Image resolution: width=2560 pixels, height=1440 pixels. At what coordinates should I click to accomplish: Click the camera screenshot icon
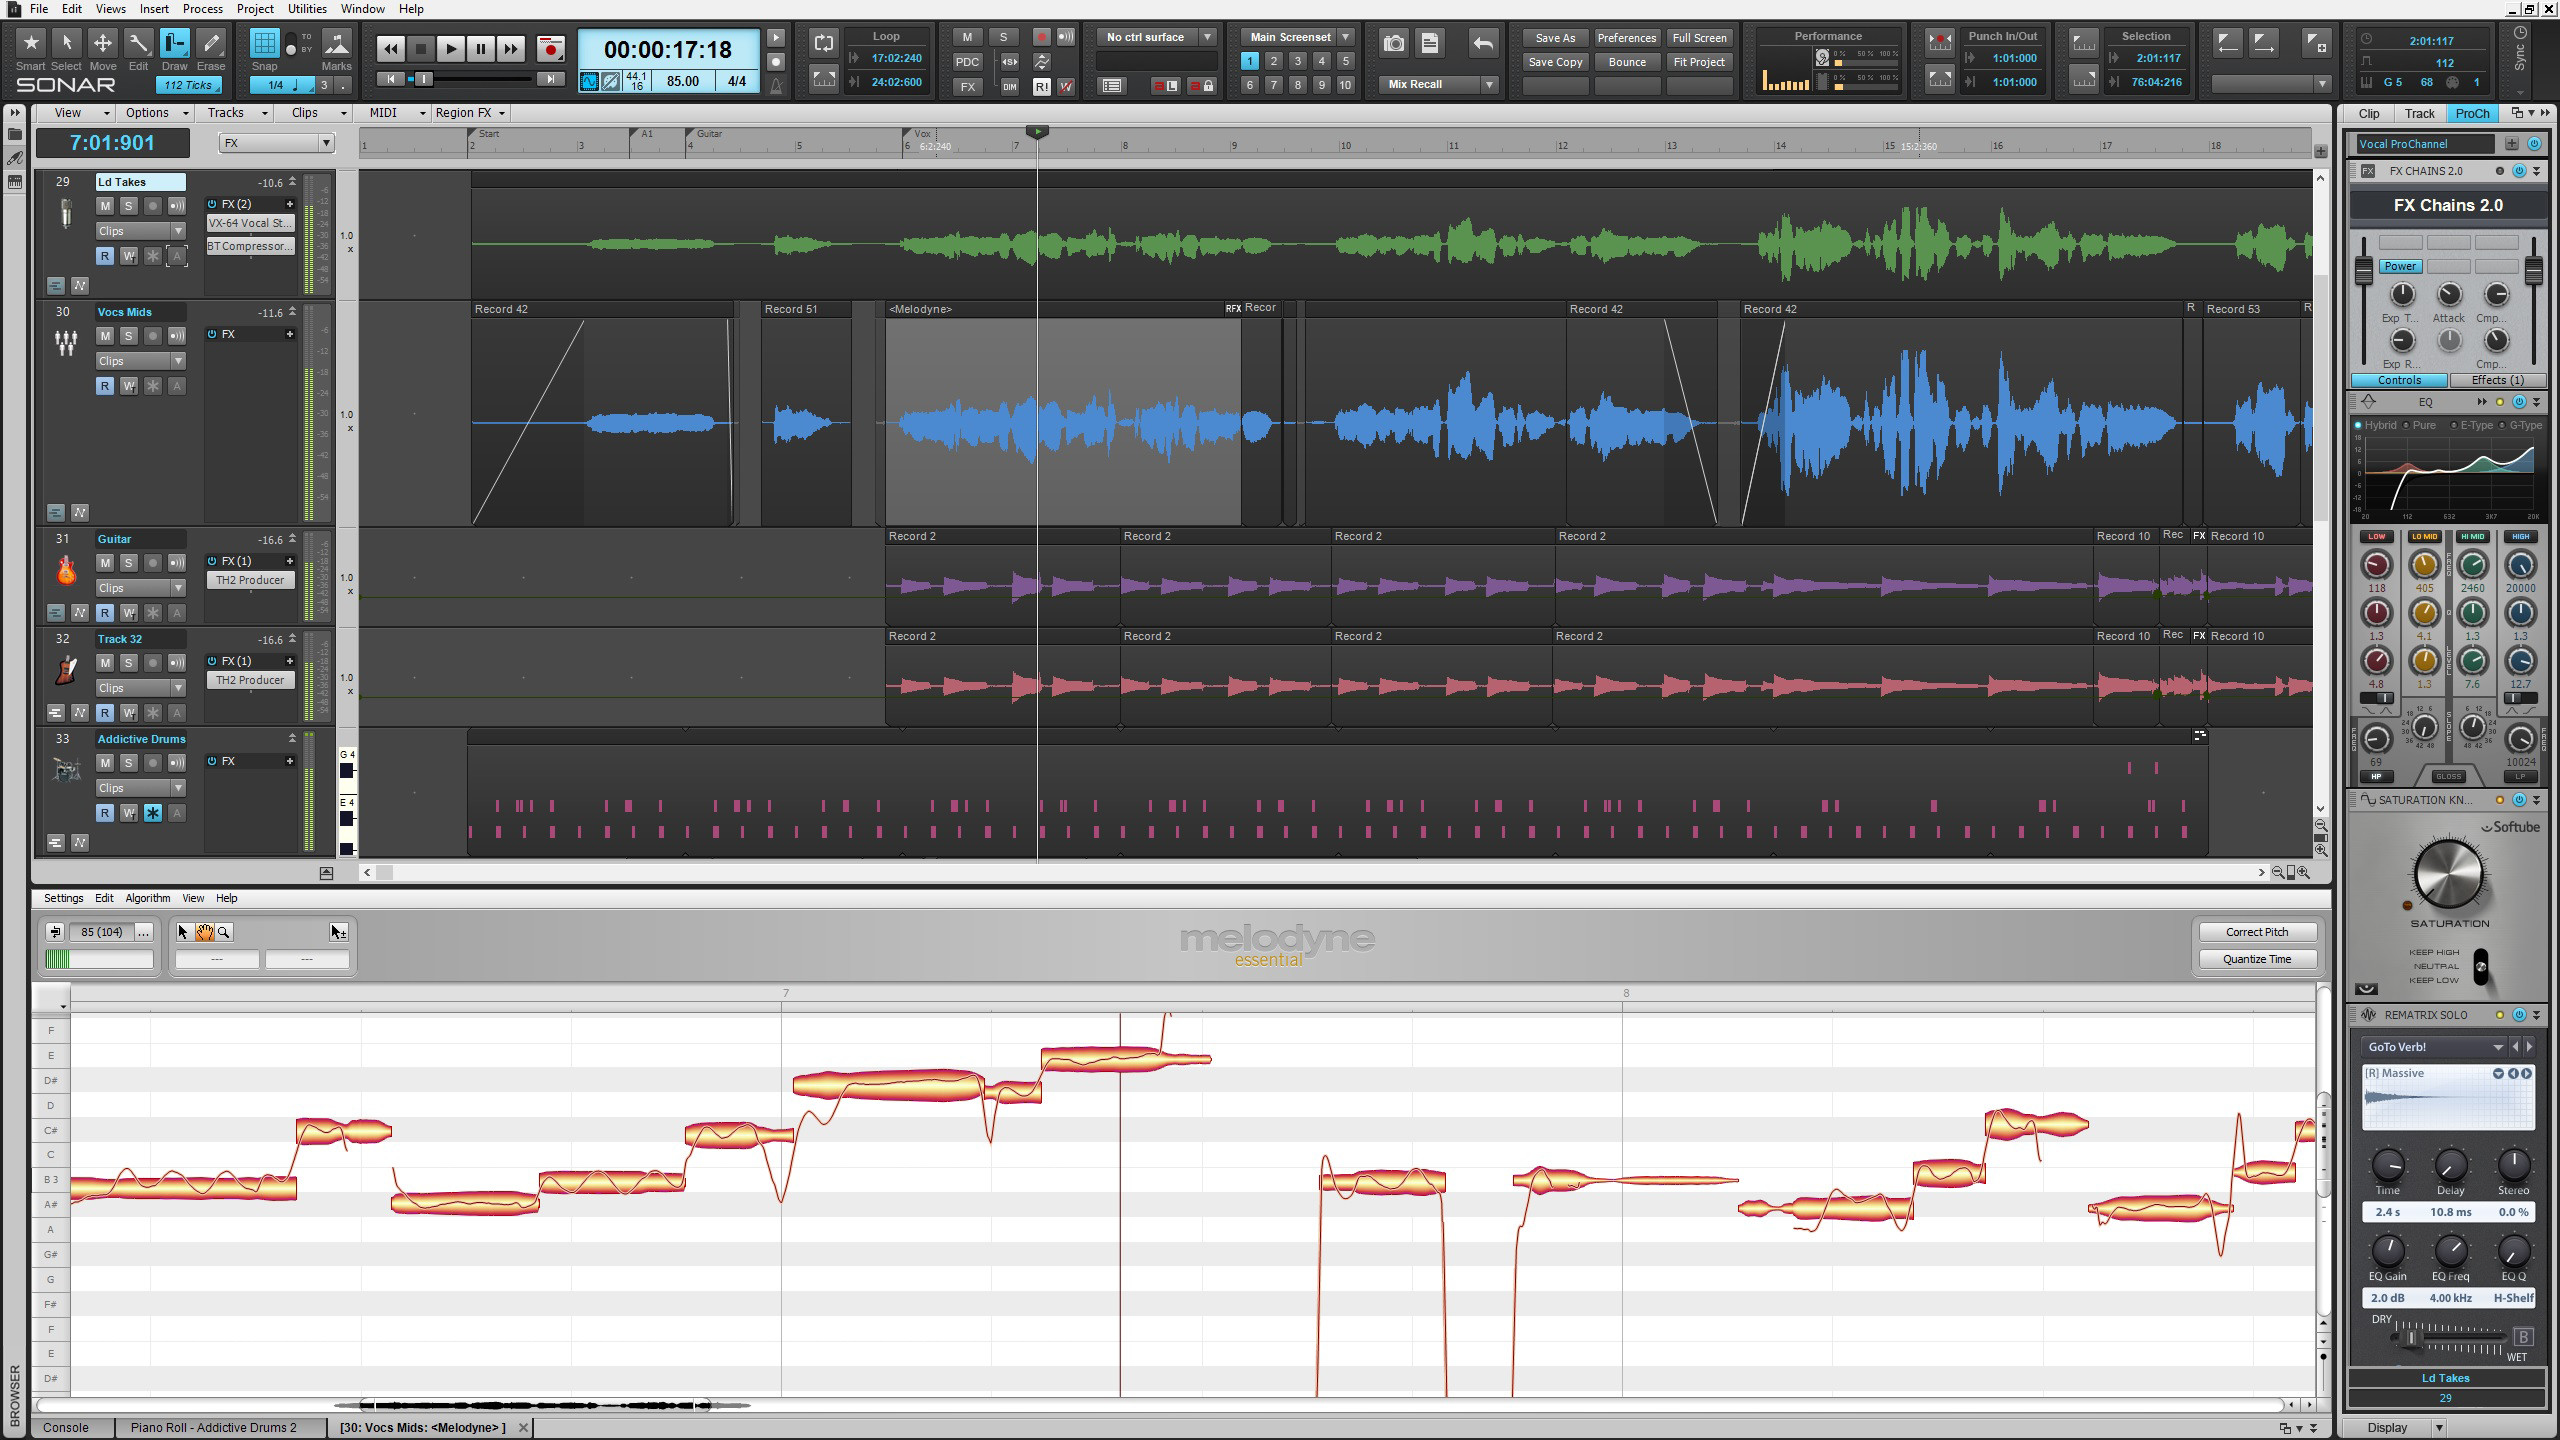(x=1393, y=43)
